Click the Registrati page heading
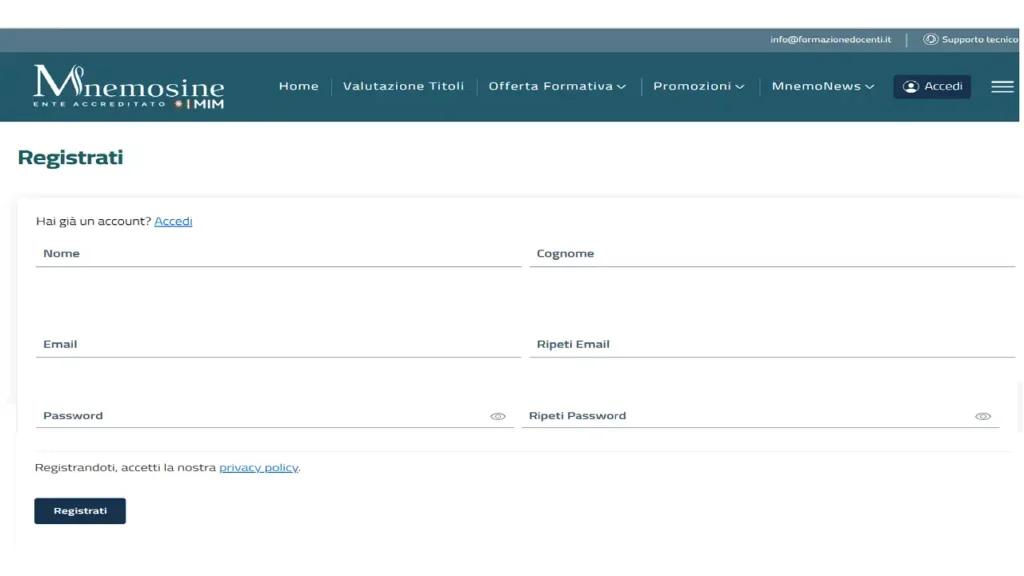 (x=71, y=157)
